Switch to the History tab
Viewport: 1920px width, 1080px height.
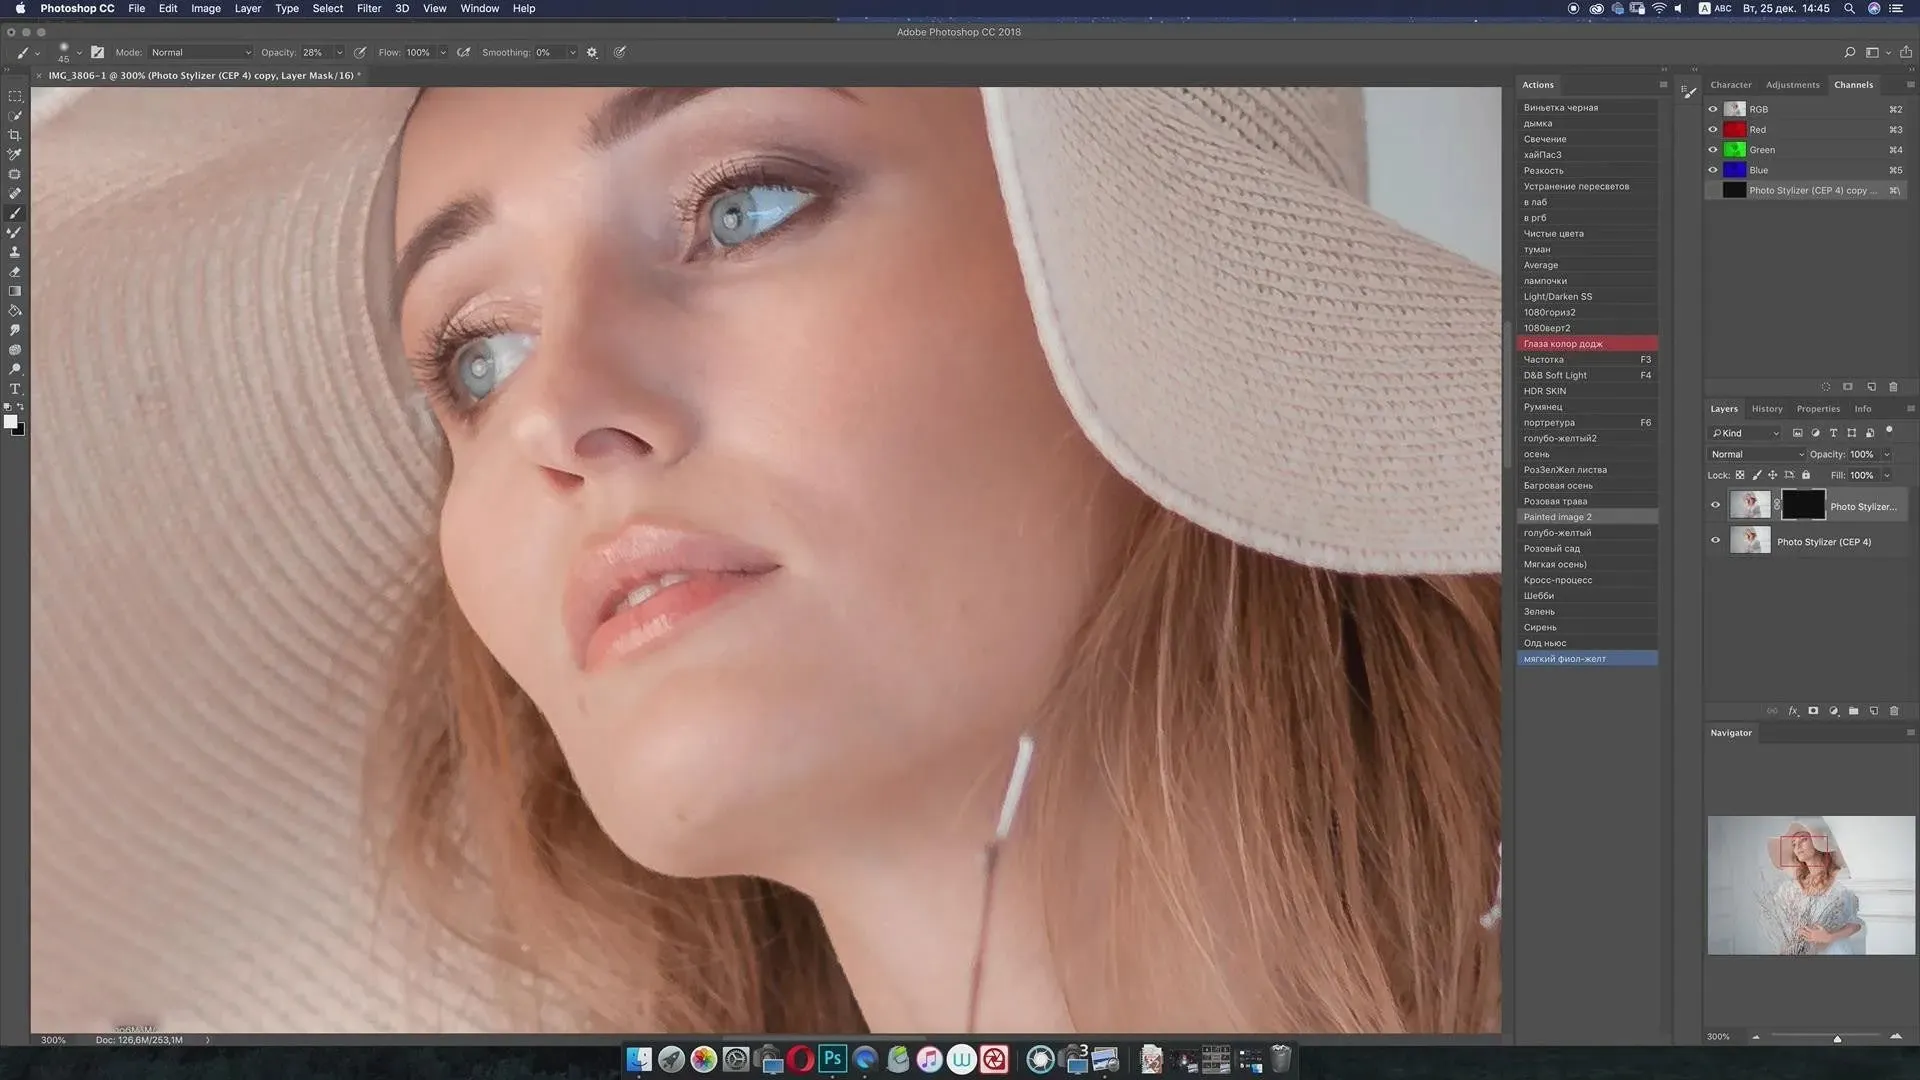(x=1767, y=408)
